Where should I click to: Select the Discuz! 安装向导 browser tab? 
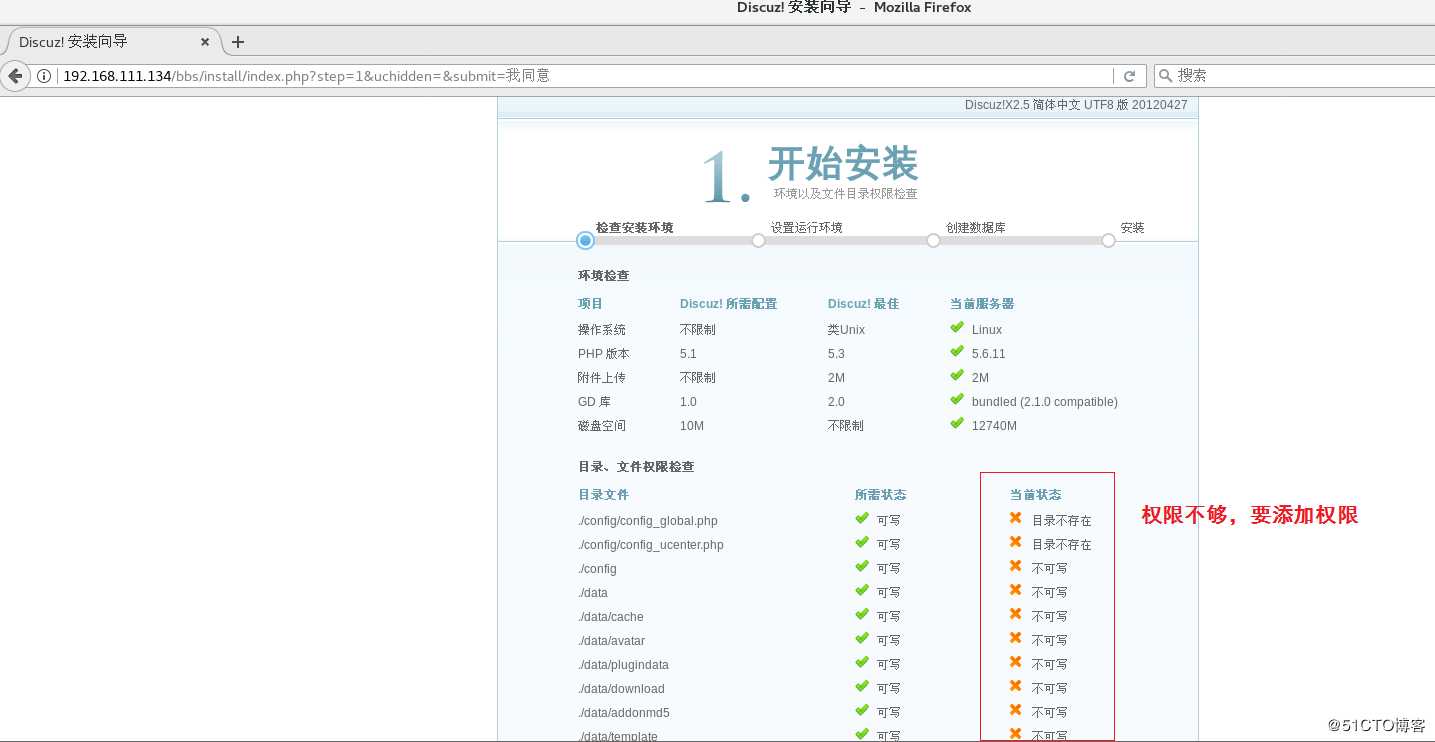pos(113,42)
